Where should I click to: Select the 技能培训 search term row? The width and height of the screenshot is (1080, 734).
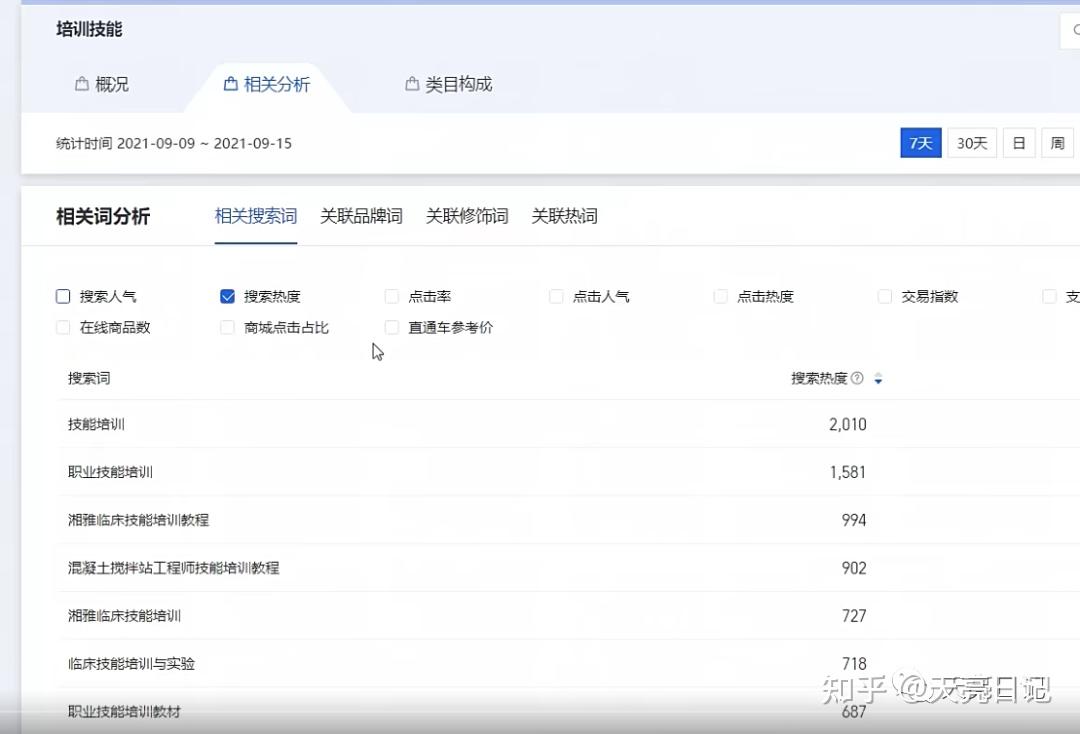(569, 424)
